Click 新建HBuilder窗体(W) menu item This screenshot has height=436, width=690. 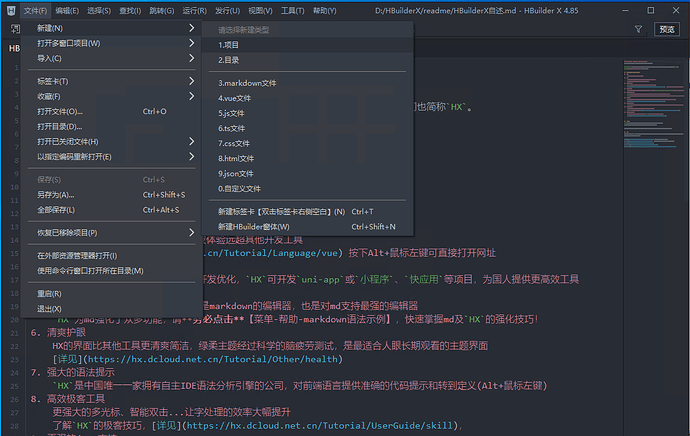point(281,227)
